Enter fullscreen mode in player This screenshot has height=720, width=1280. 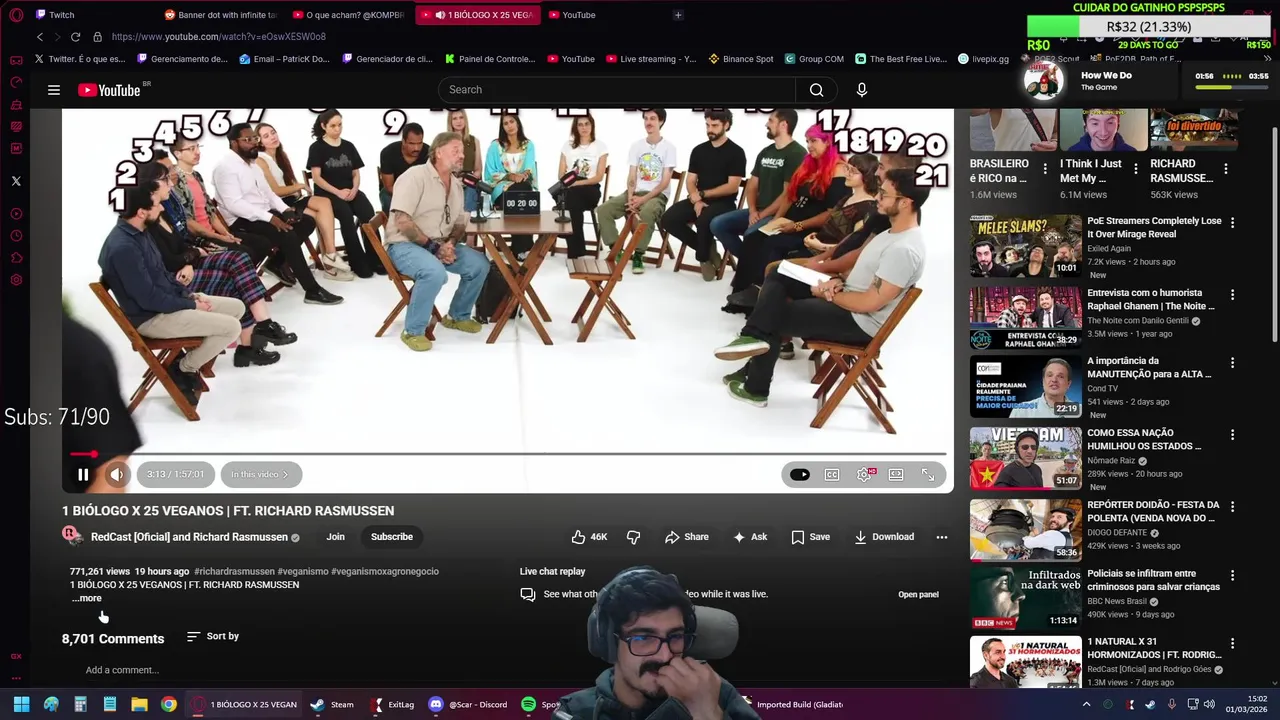[928, 475]
